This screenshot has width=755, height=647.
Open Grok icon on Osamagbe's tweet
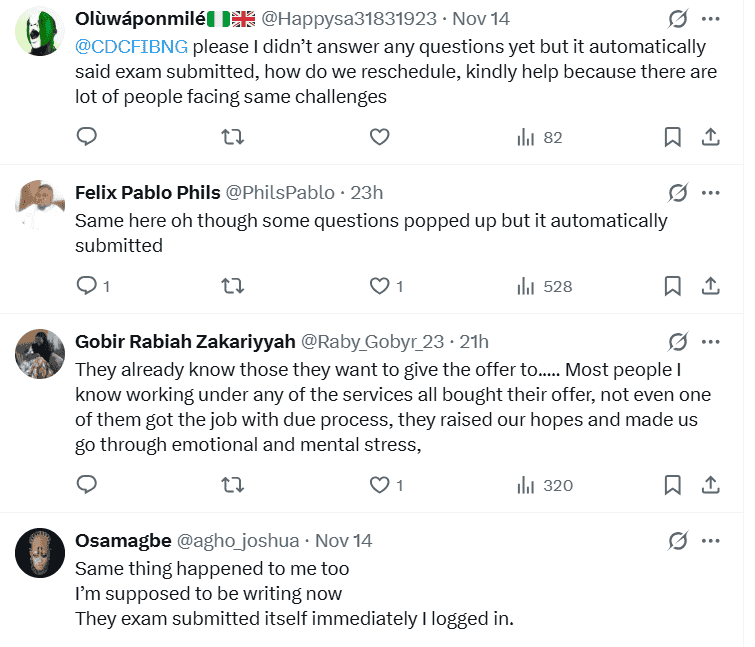678,541
